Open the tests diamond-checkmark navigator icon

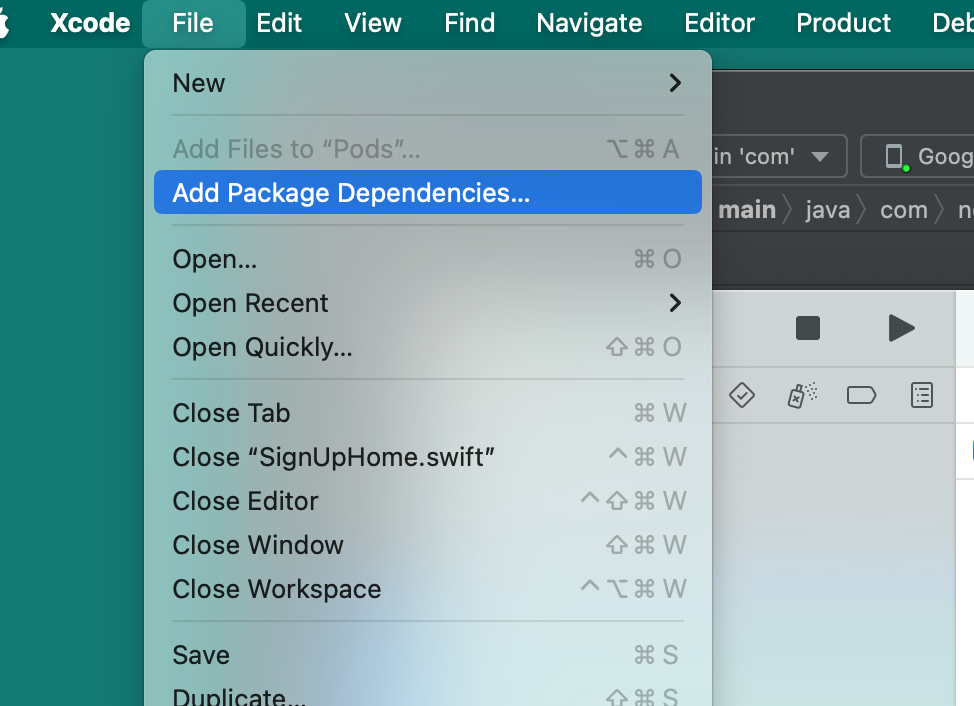pos(742,395)
